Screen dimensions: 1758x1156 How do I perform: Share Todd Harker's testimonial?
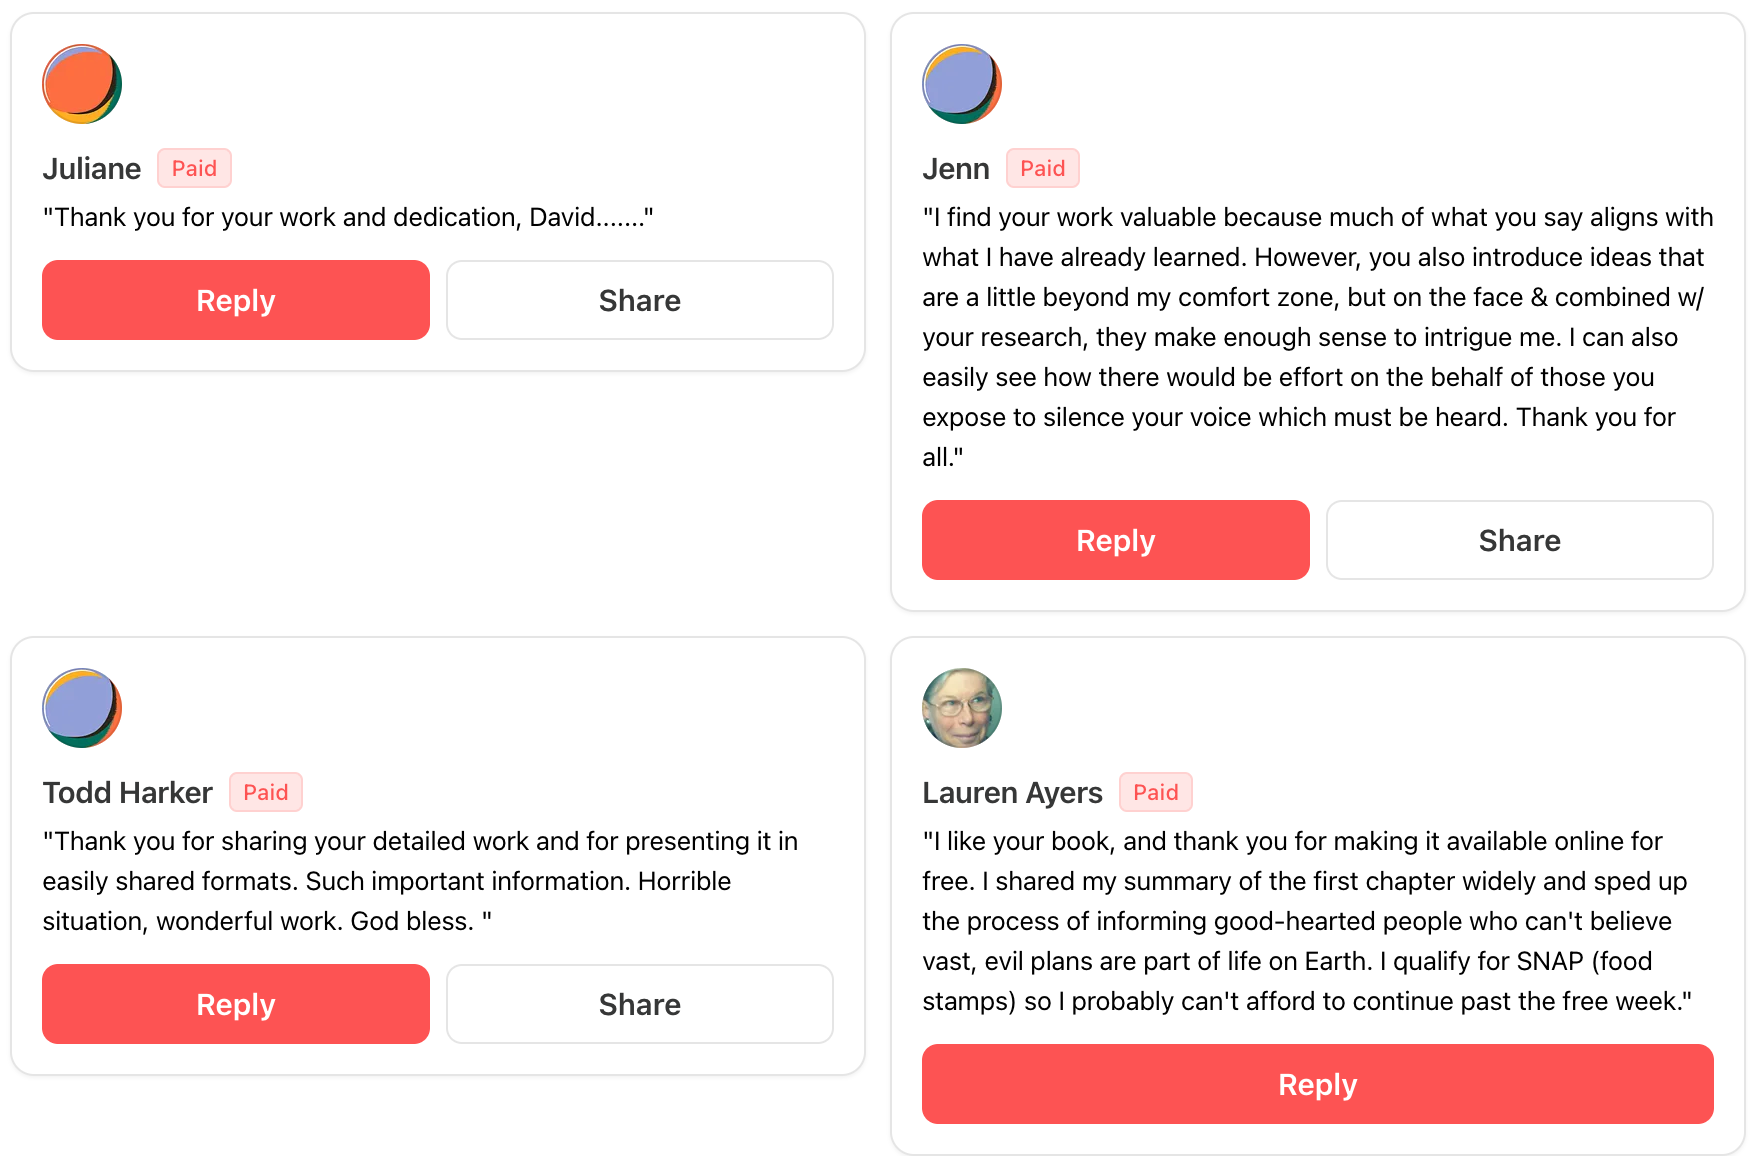[640, 1004]
